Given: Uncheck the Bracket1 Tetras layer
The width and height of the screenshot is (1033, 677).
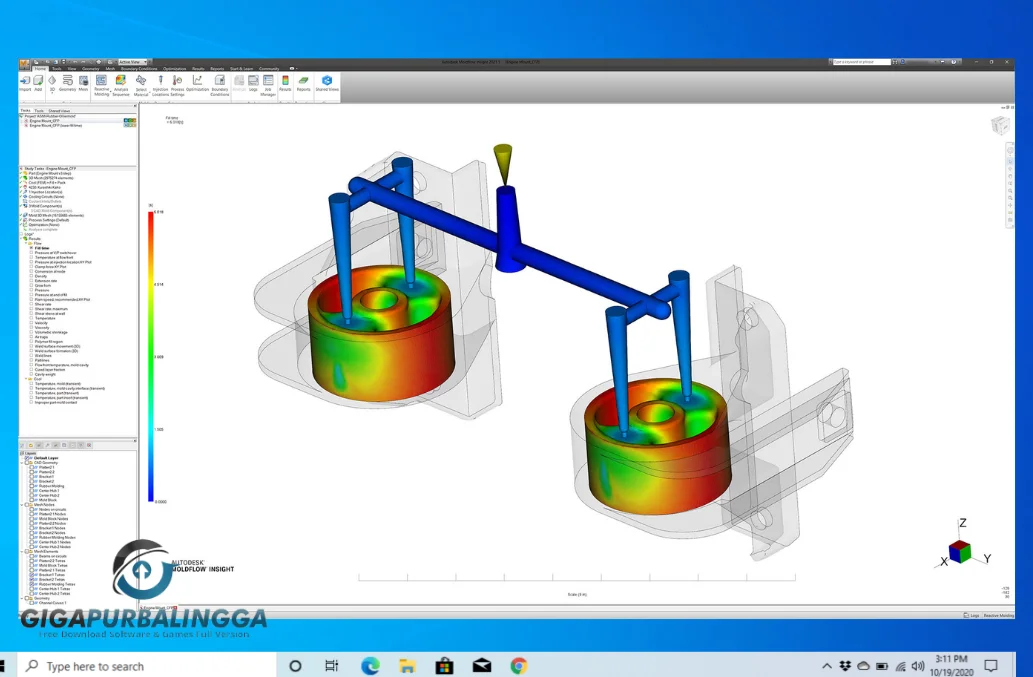Looking at the screenshot, I should pyautogui.click(x=32, y=575).
